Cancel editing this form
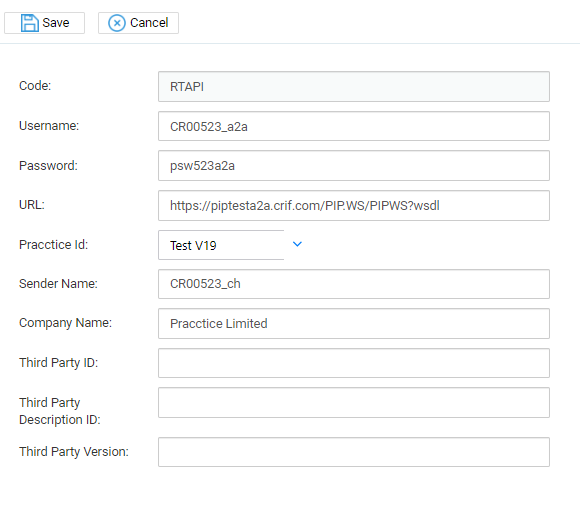Screen dimensions: 580x507 [138, 23]
